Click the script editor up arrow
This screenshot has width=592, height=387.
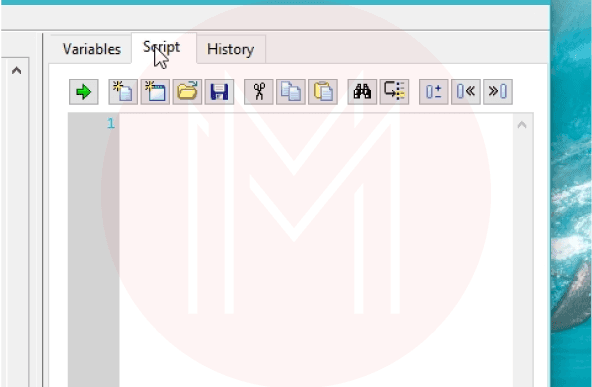pos(522,125)
